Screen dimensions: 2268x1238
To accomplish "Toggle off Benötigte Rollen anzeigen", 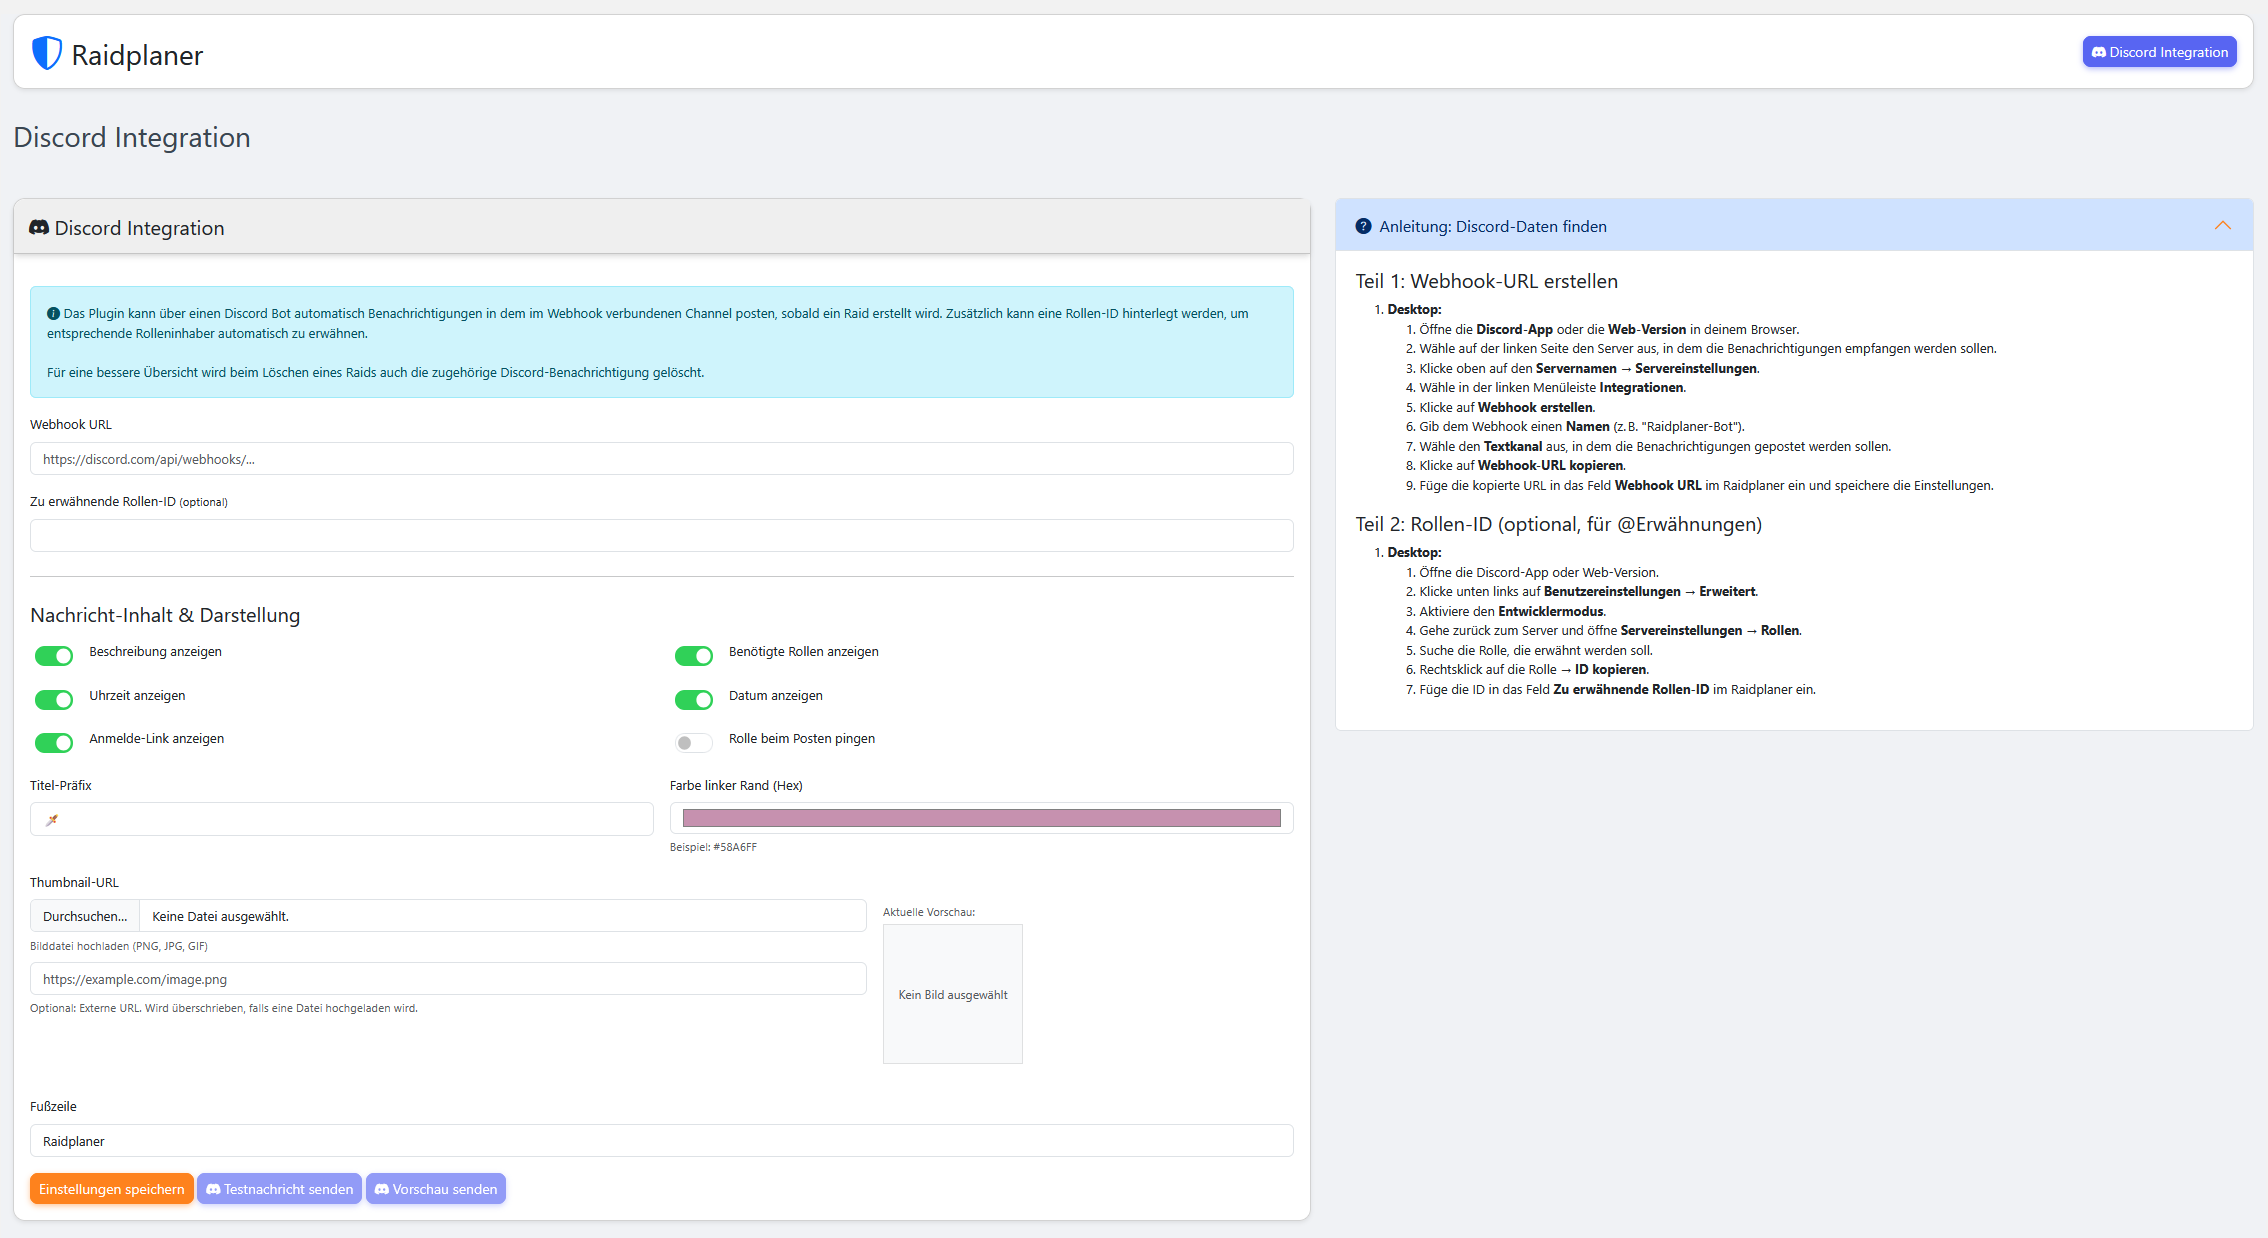I will coord(693,656).
